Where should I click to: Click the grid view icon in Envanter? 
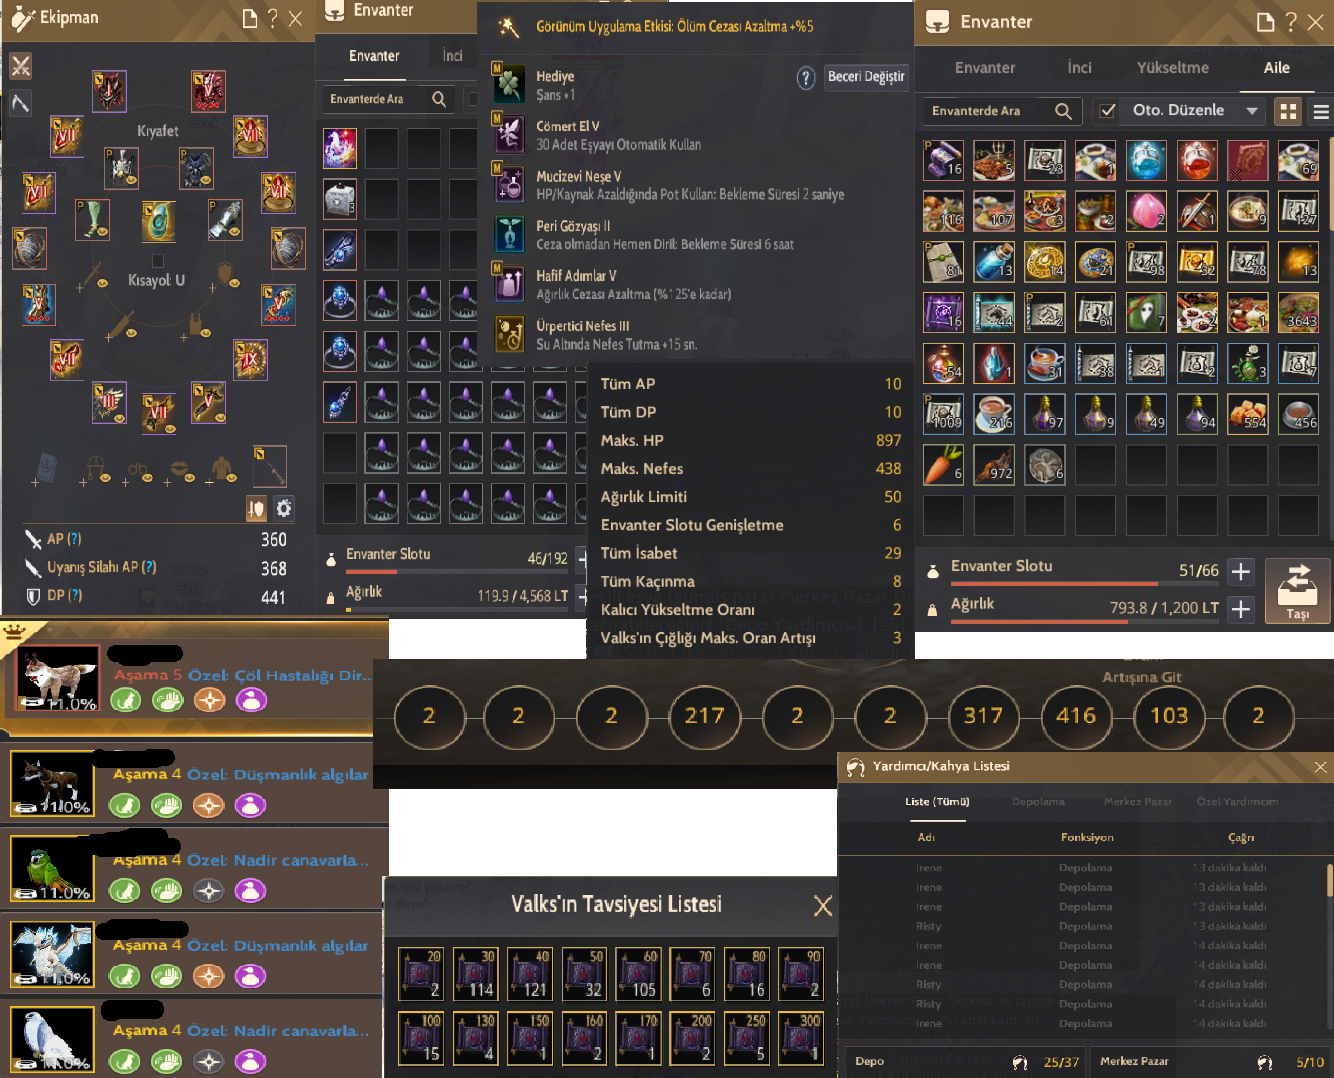[1288, 111]
